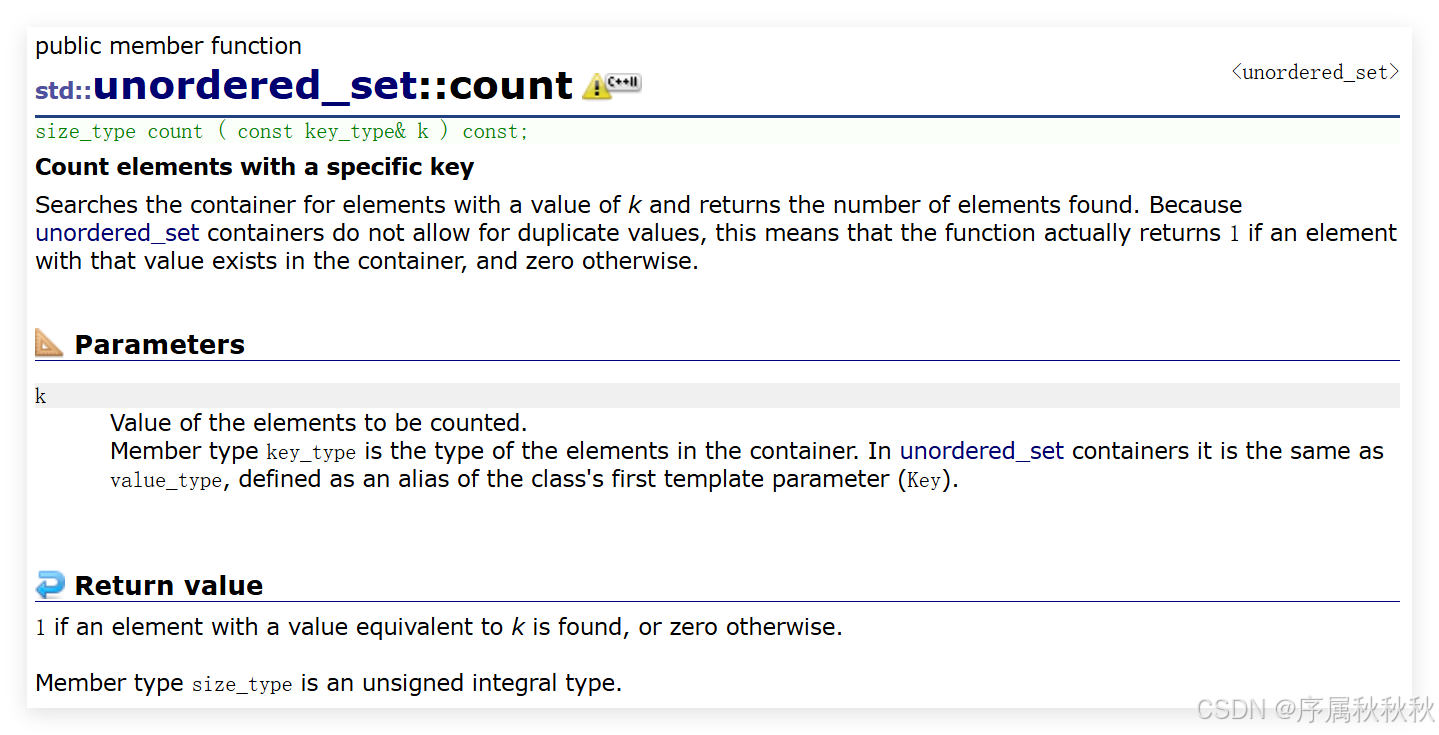1439x735 pixels.
Task: Click 'Count elements with a specific key' heading
Action: [x=254, y=167]
